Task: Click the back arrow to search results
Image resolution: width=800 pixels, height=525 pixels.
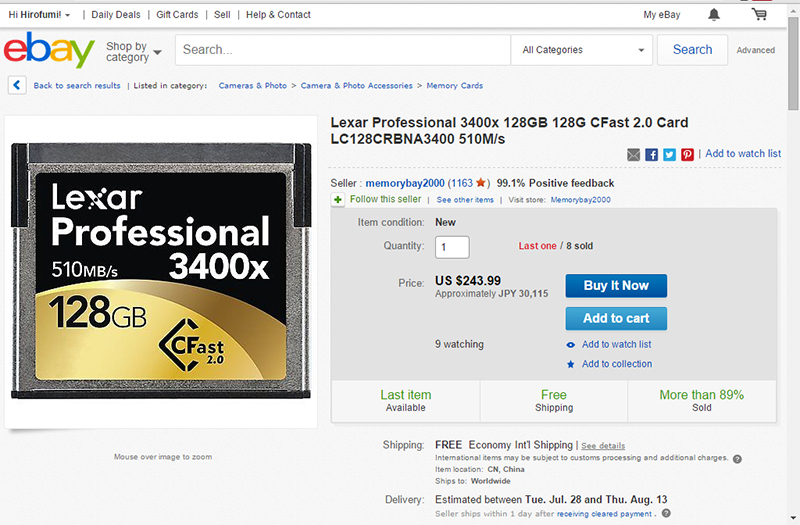Action: pos(17,86)
